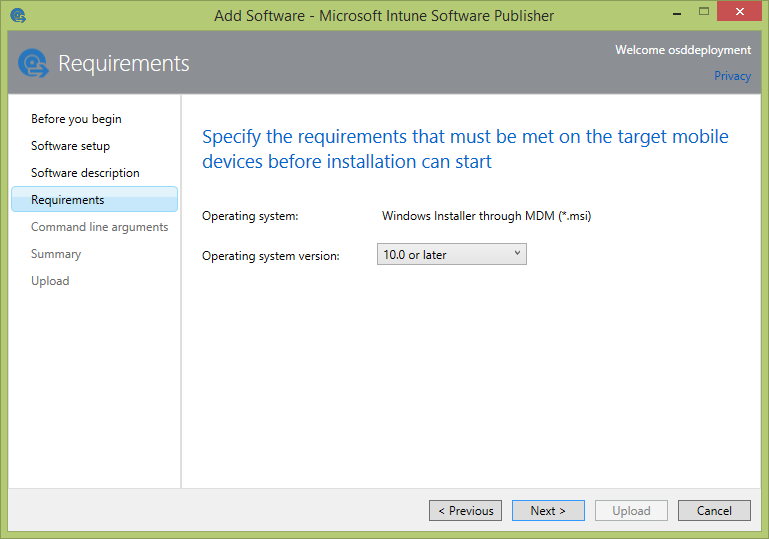The width and height of the screenshot is (769, 539).
Task: Cancel the Add Software wizard
Action: [x=714, y=511]
